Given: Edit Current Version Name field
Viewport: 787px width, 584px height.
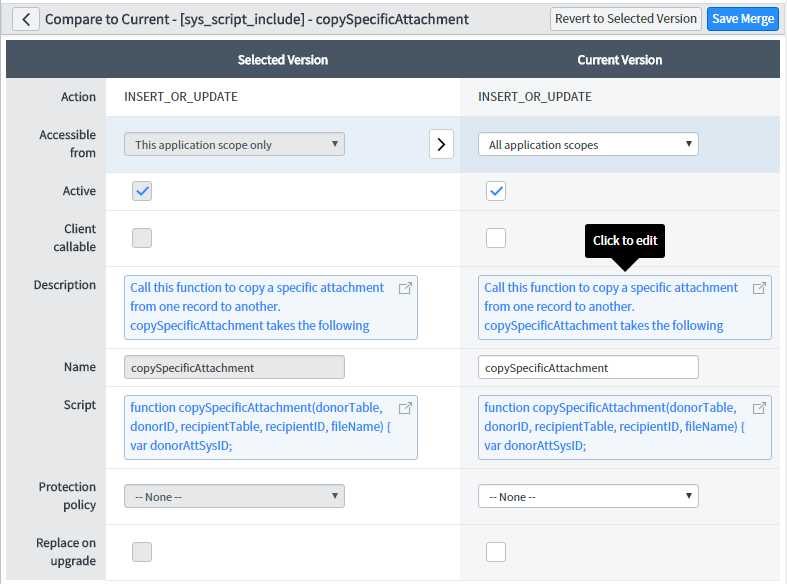Looking at the screenshot, I should point(588,367).
